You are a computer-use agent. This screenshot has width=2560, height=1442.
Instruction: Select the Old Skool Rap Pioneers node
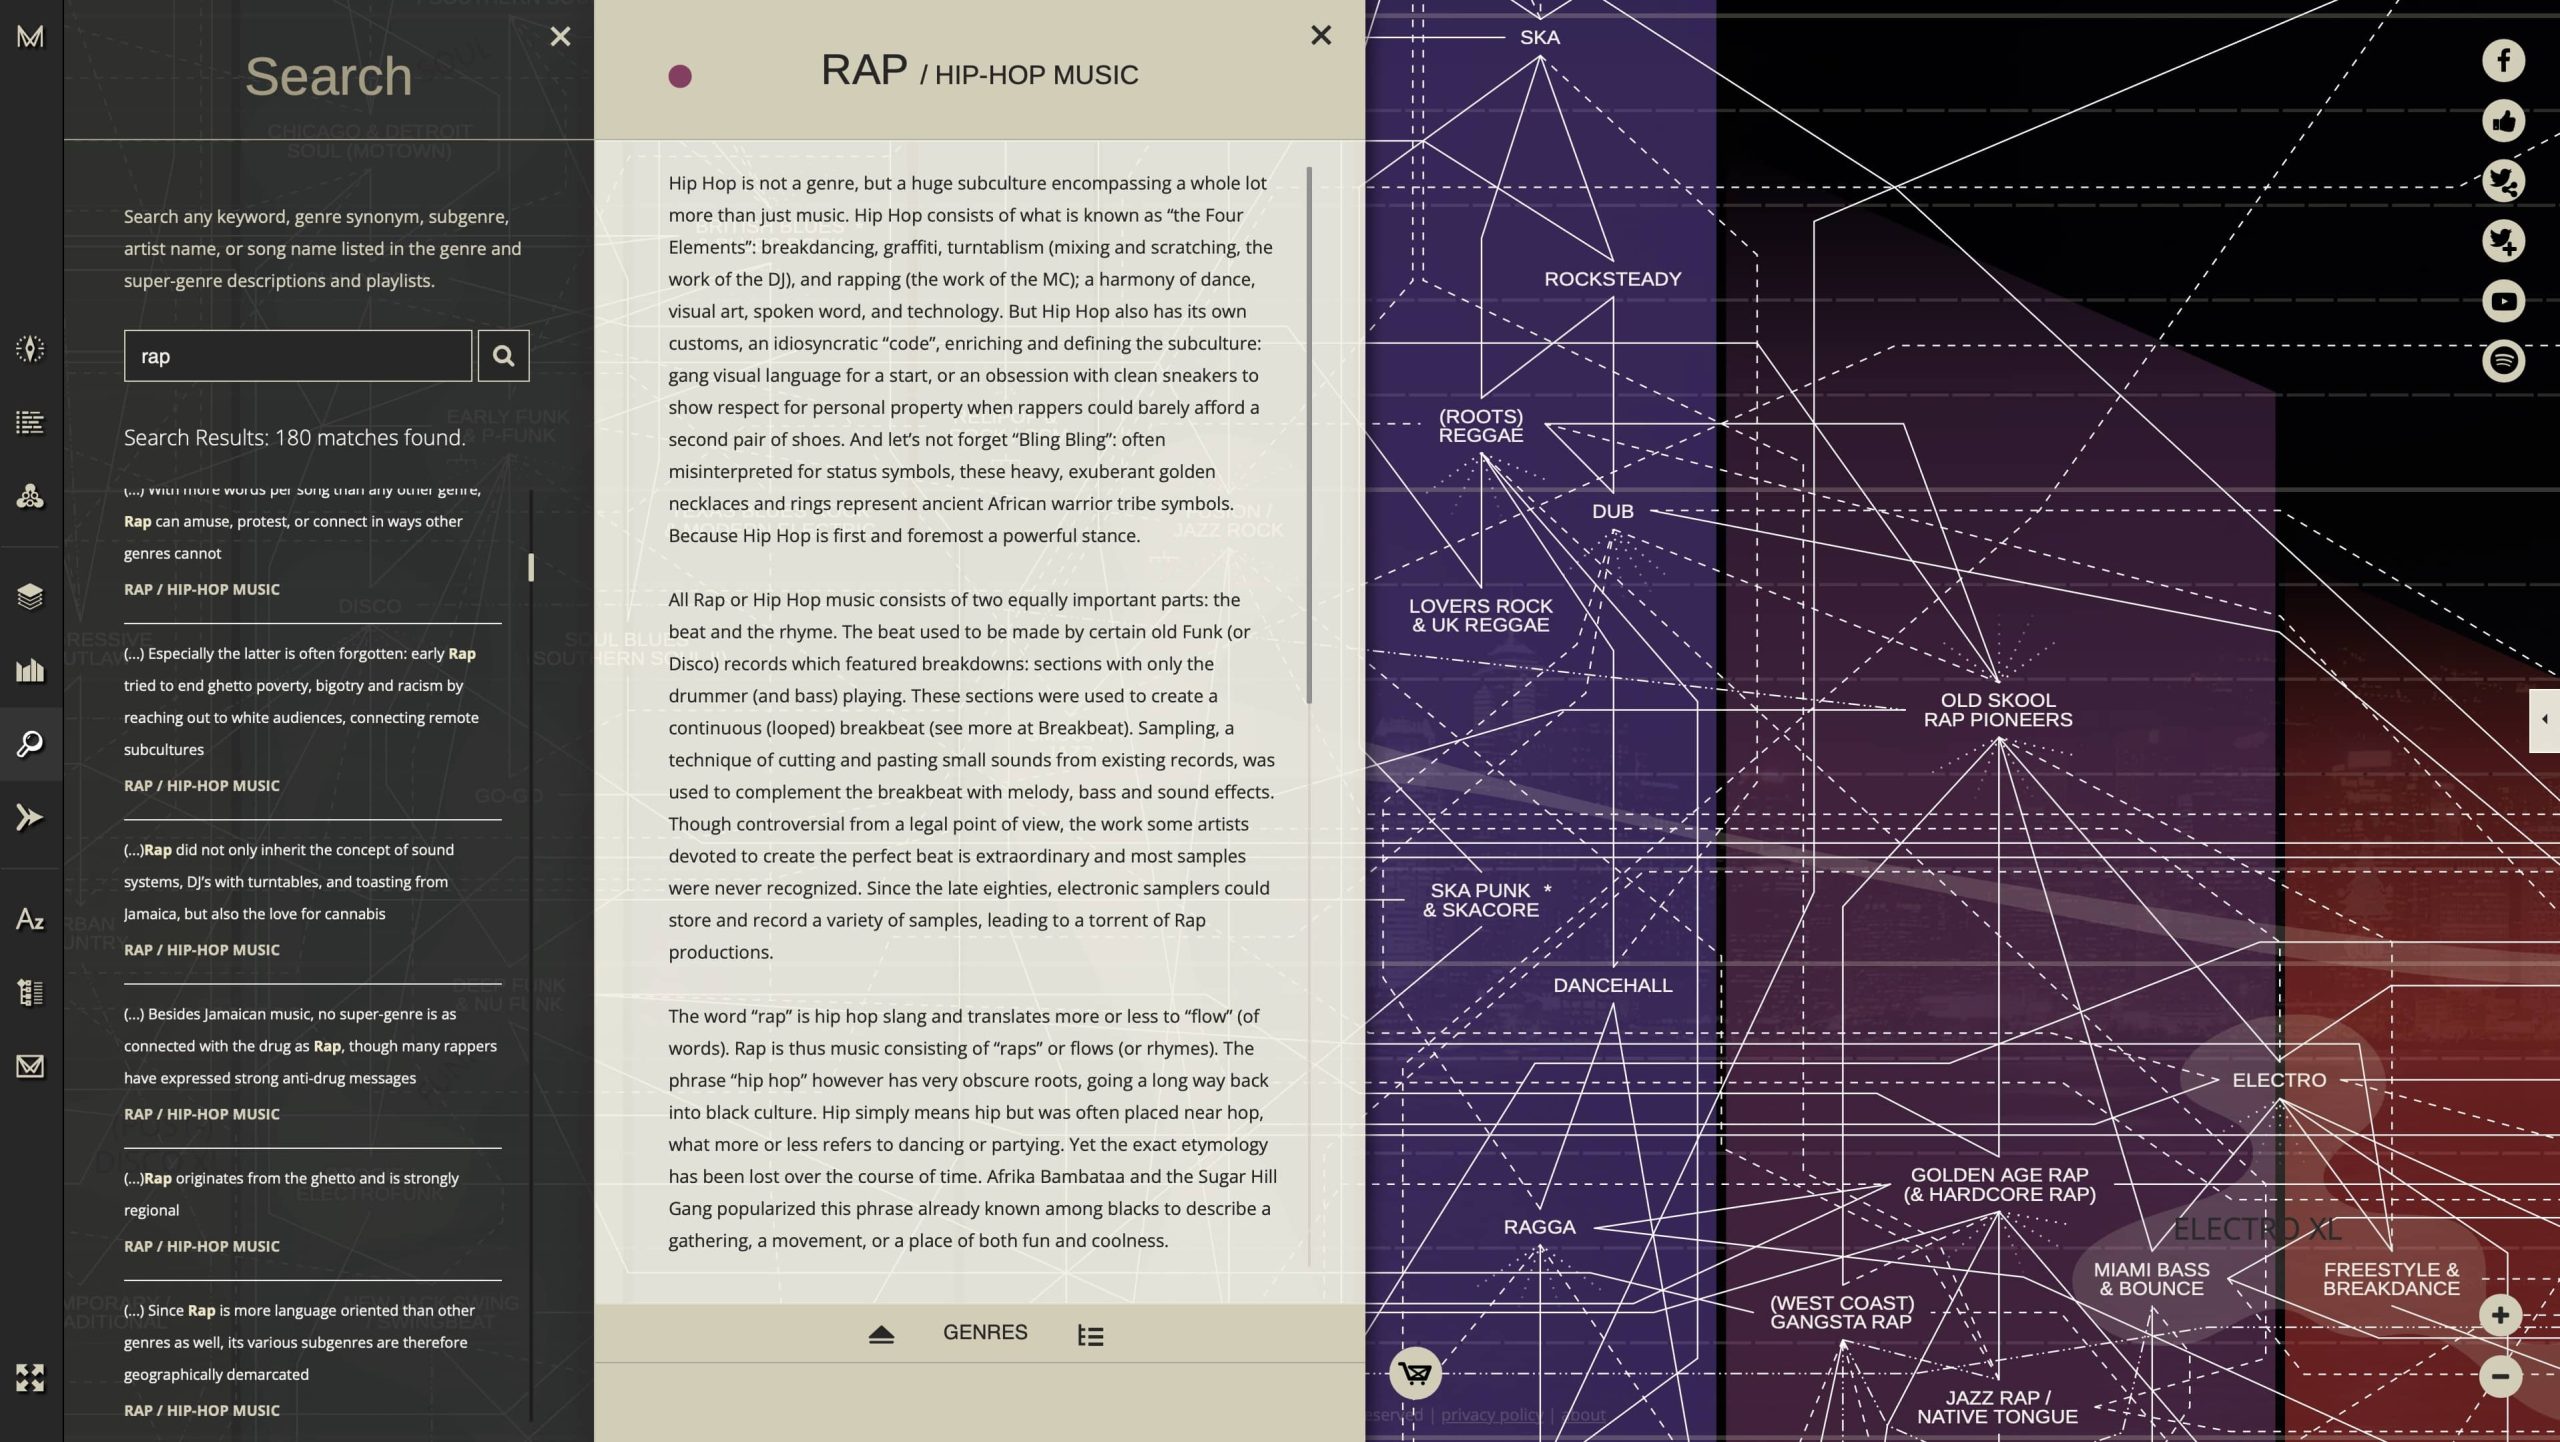[x=1997, y=710]
